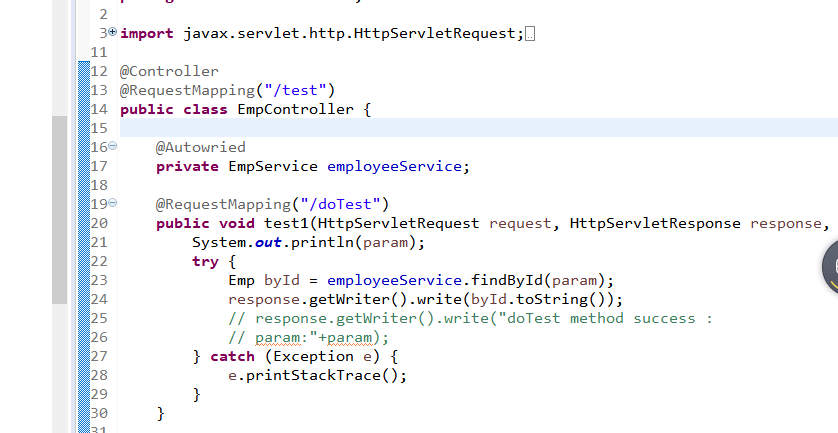Image resolution: width=838 pixels, height=433 pixels.
Task: Click the "/doTest" mapping string
Action: (x=340, y=204)
